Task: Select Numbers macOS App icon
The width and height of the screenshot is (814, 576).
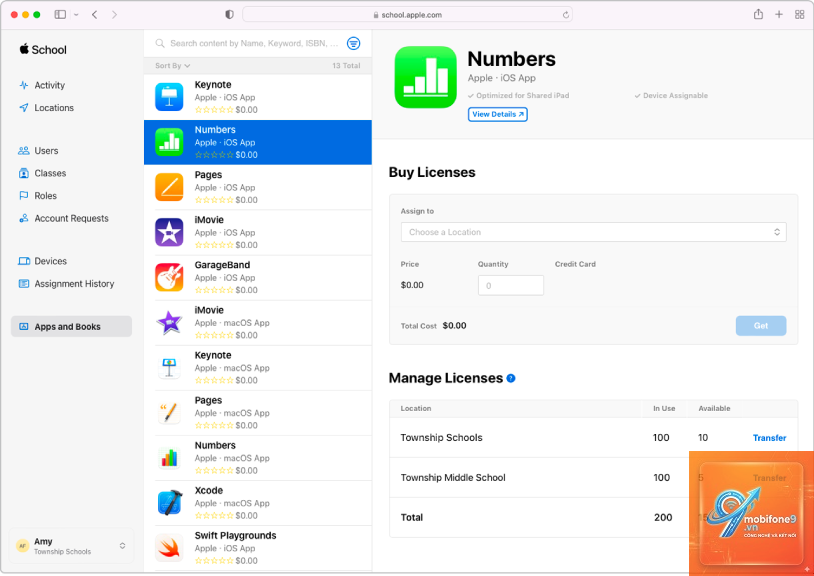Action: 169,458
